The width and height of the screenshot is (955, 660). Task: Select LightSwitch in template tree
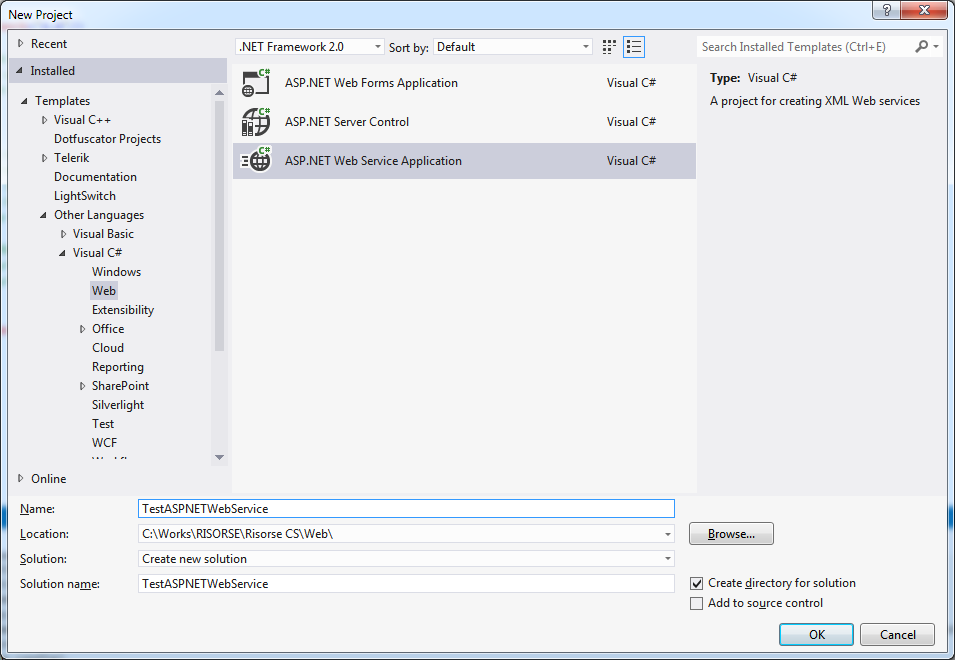tap(85, 196)
